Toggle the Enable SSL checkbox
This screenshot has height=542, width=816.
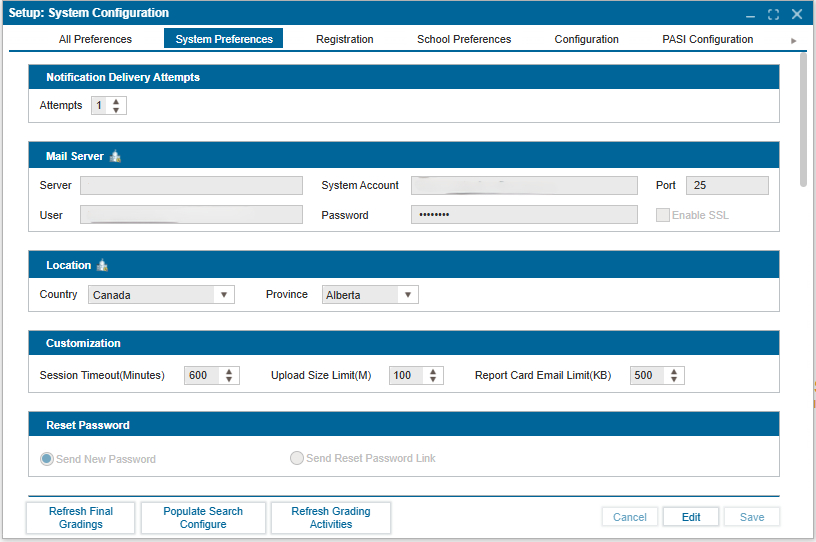point(662,215)
